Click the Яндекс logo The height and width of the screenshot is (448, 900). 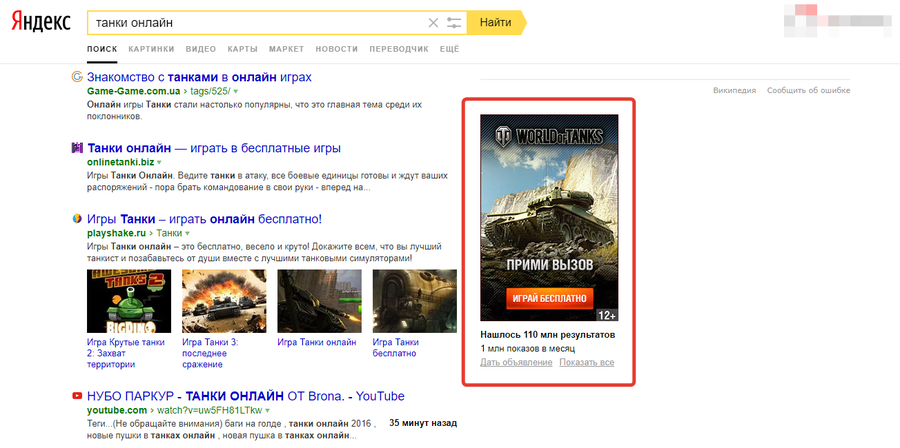point(42,22)
